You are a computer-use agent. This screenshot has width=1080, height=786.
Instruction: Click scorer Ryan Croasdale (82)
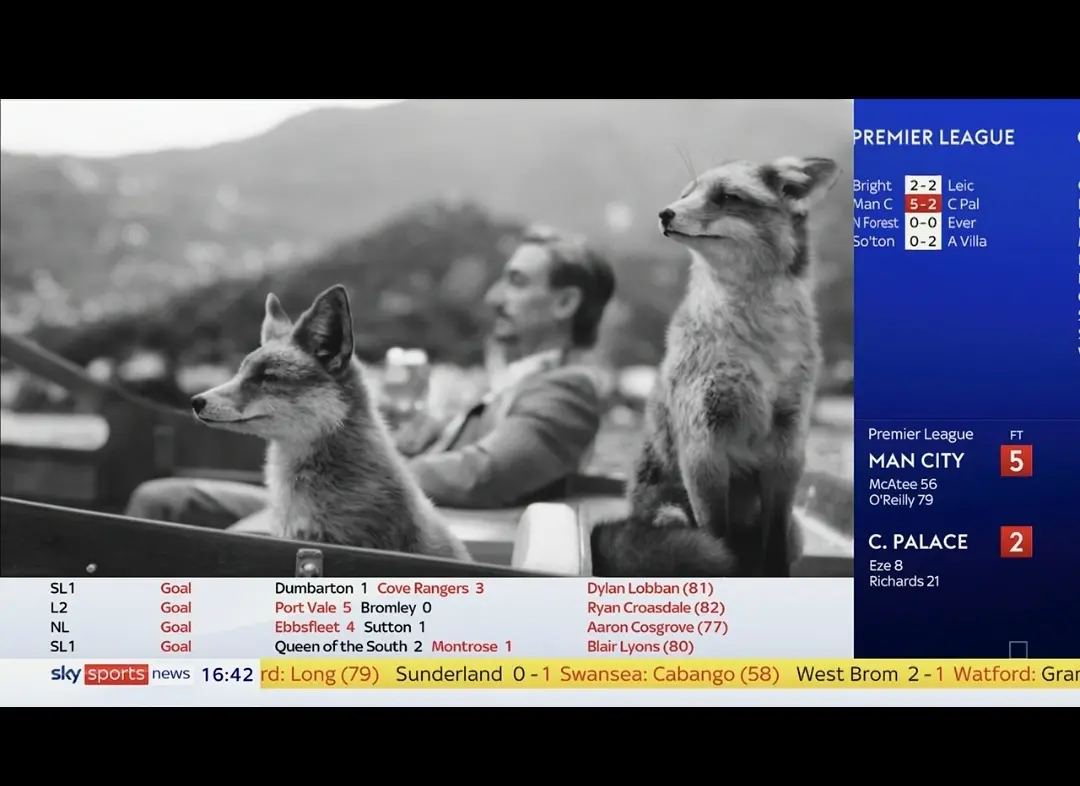(656, 608)
